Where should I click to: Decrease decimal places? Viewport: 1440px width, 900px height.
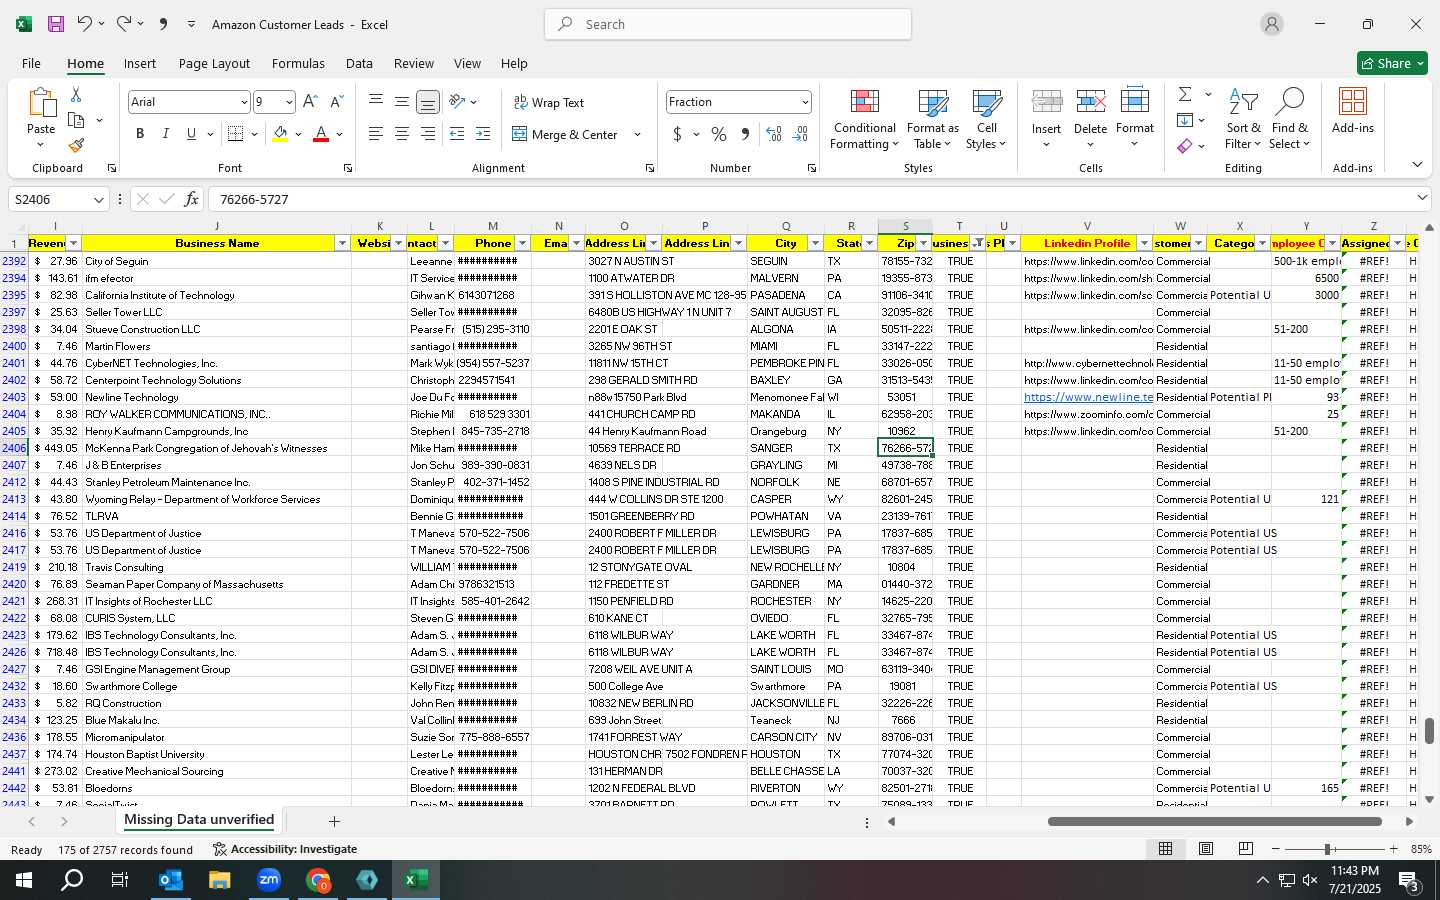(x=800, y=134)
